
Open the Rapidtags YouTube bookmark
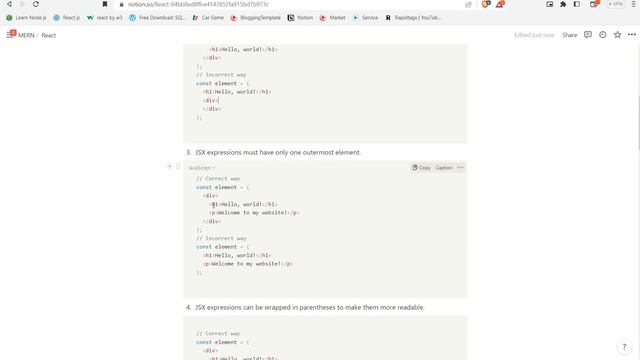[413, 18]
